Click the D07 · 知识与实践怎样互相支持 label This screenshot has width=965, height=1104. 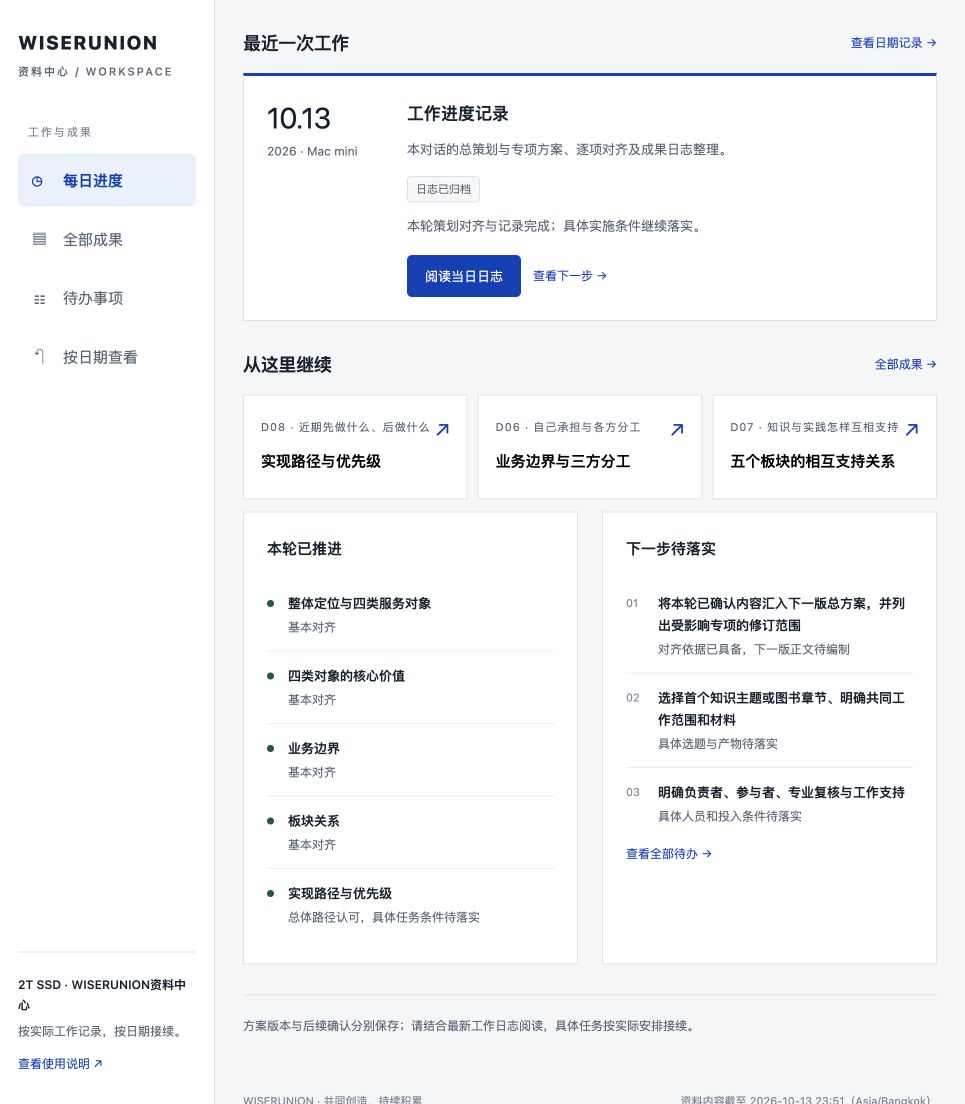[814, 427]
